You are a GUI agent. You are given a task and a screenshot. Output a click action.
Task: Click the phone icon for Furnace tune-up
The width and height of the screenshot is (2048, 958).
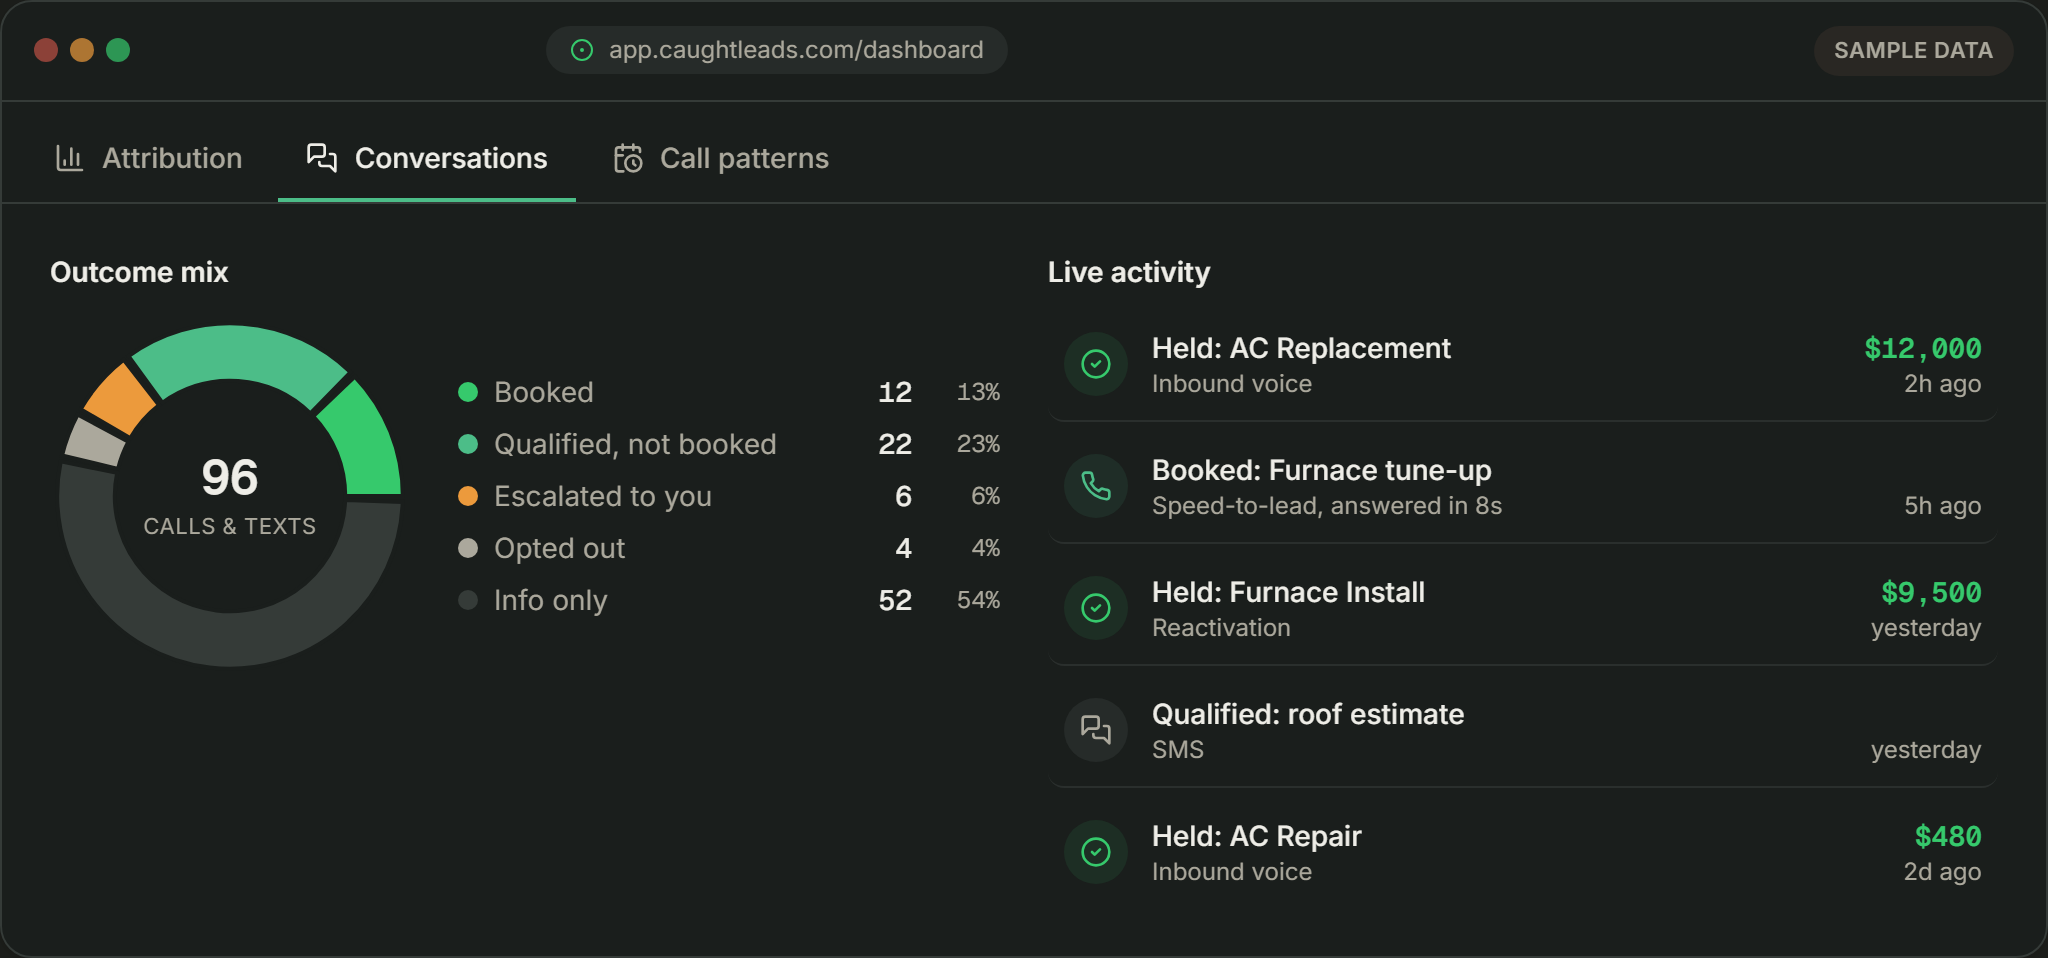(x=1096, y=486)
